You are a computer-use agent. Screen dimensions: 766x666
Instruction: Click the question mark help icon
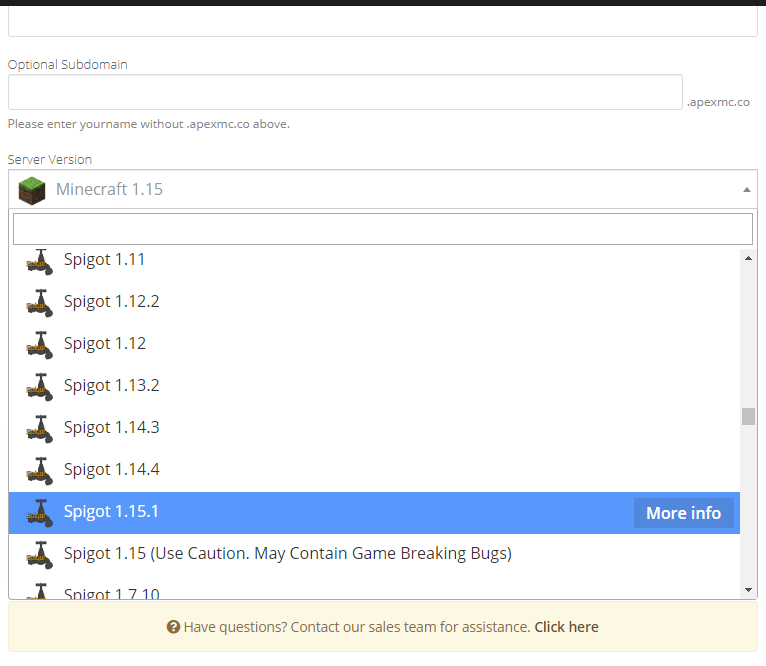[x=173, y=627]
